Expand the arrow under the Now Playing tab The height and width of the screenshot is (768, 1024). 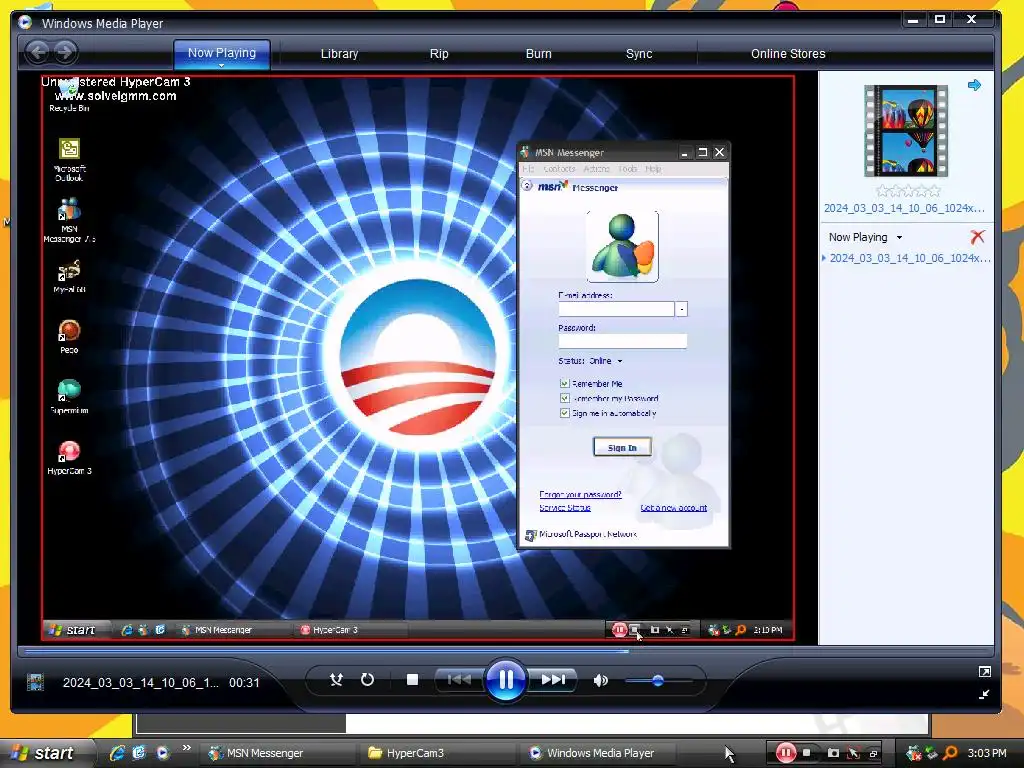tap(221, 65)
